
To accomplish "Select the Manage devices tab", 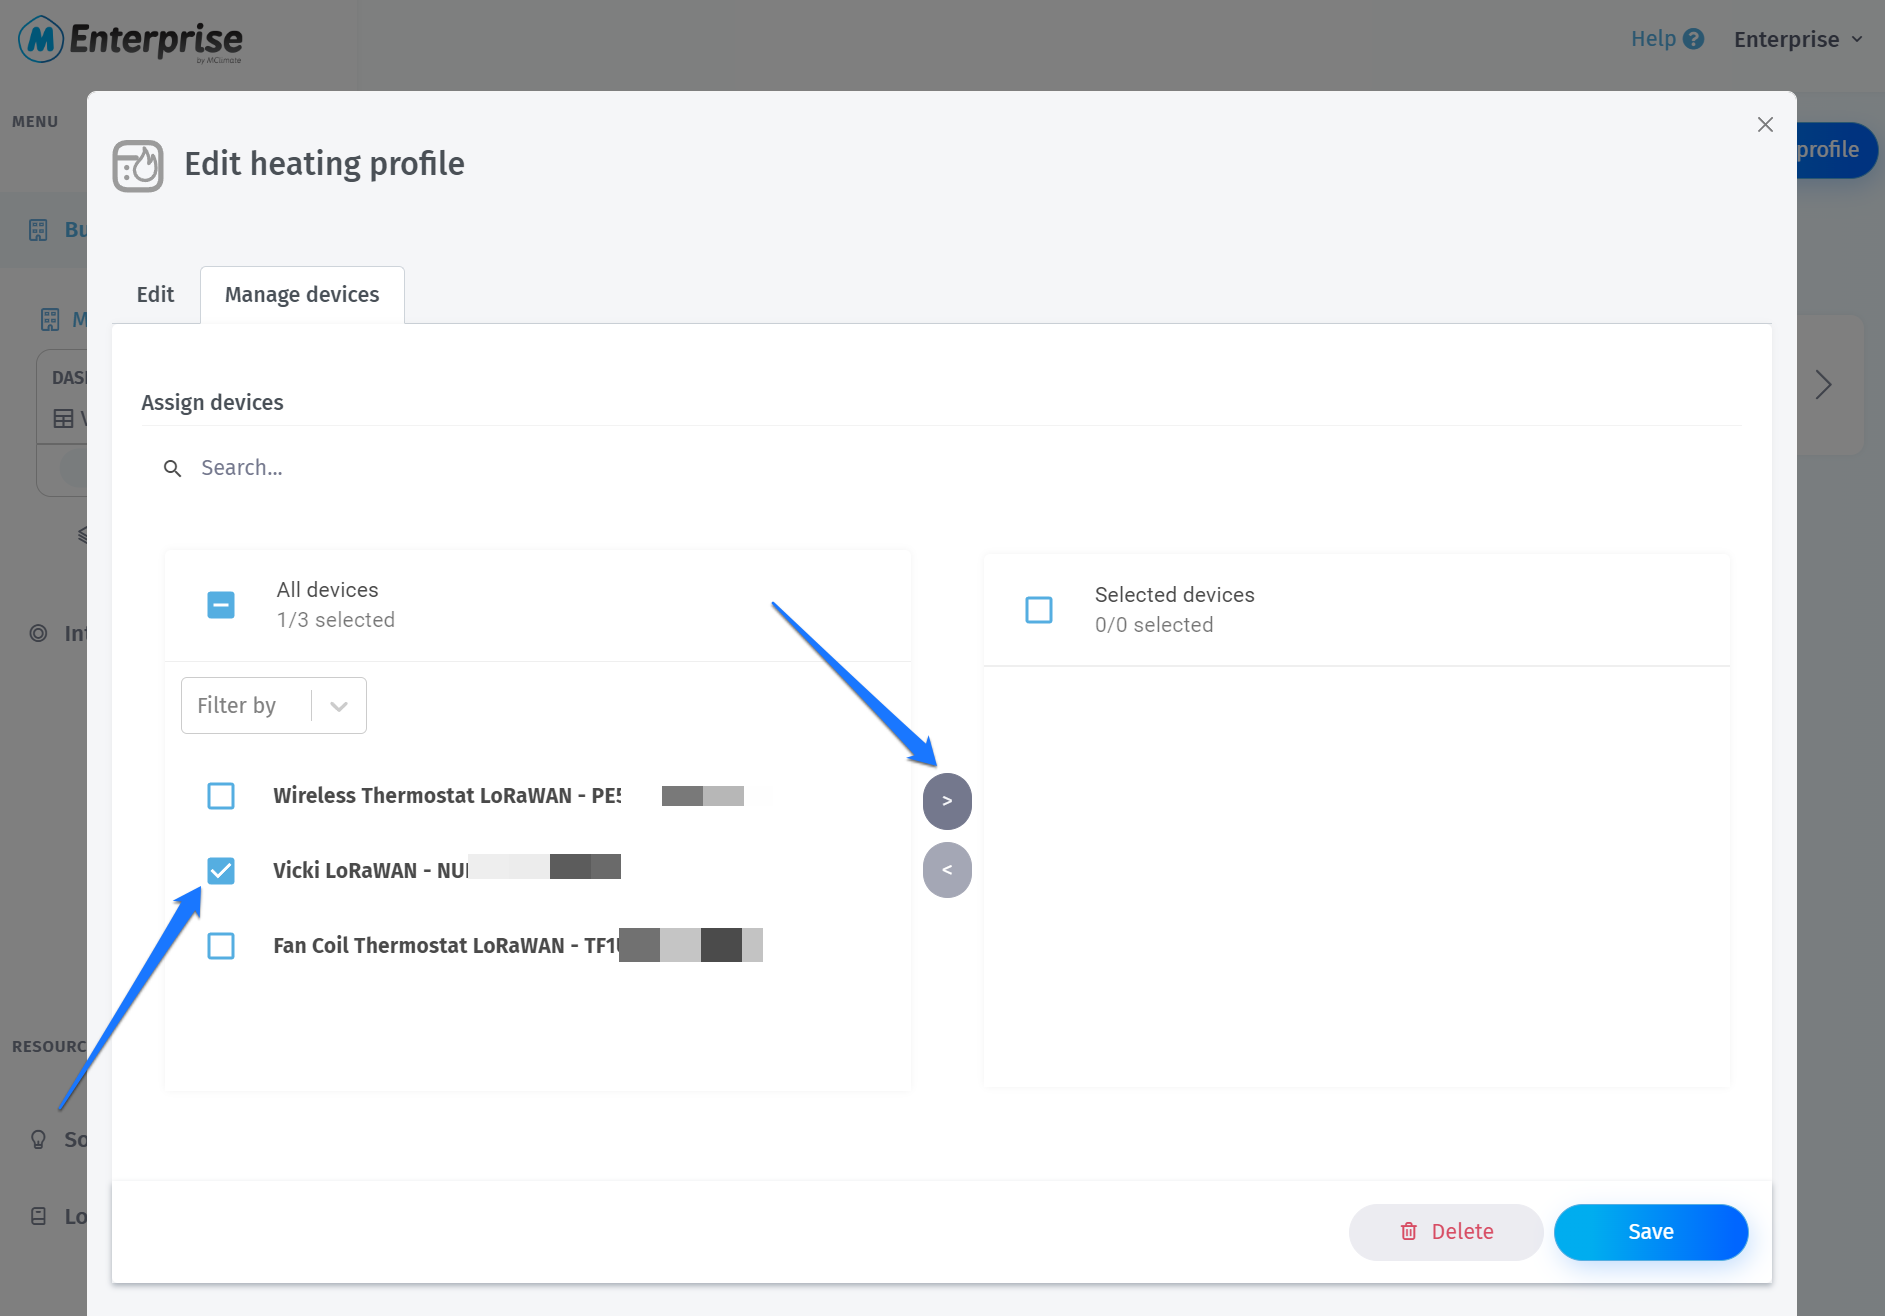I will tap(302, 295).
